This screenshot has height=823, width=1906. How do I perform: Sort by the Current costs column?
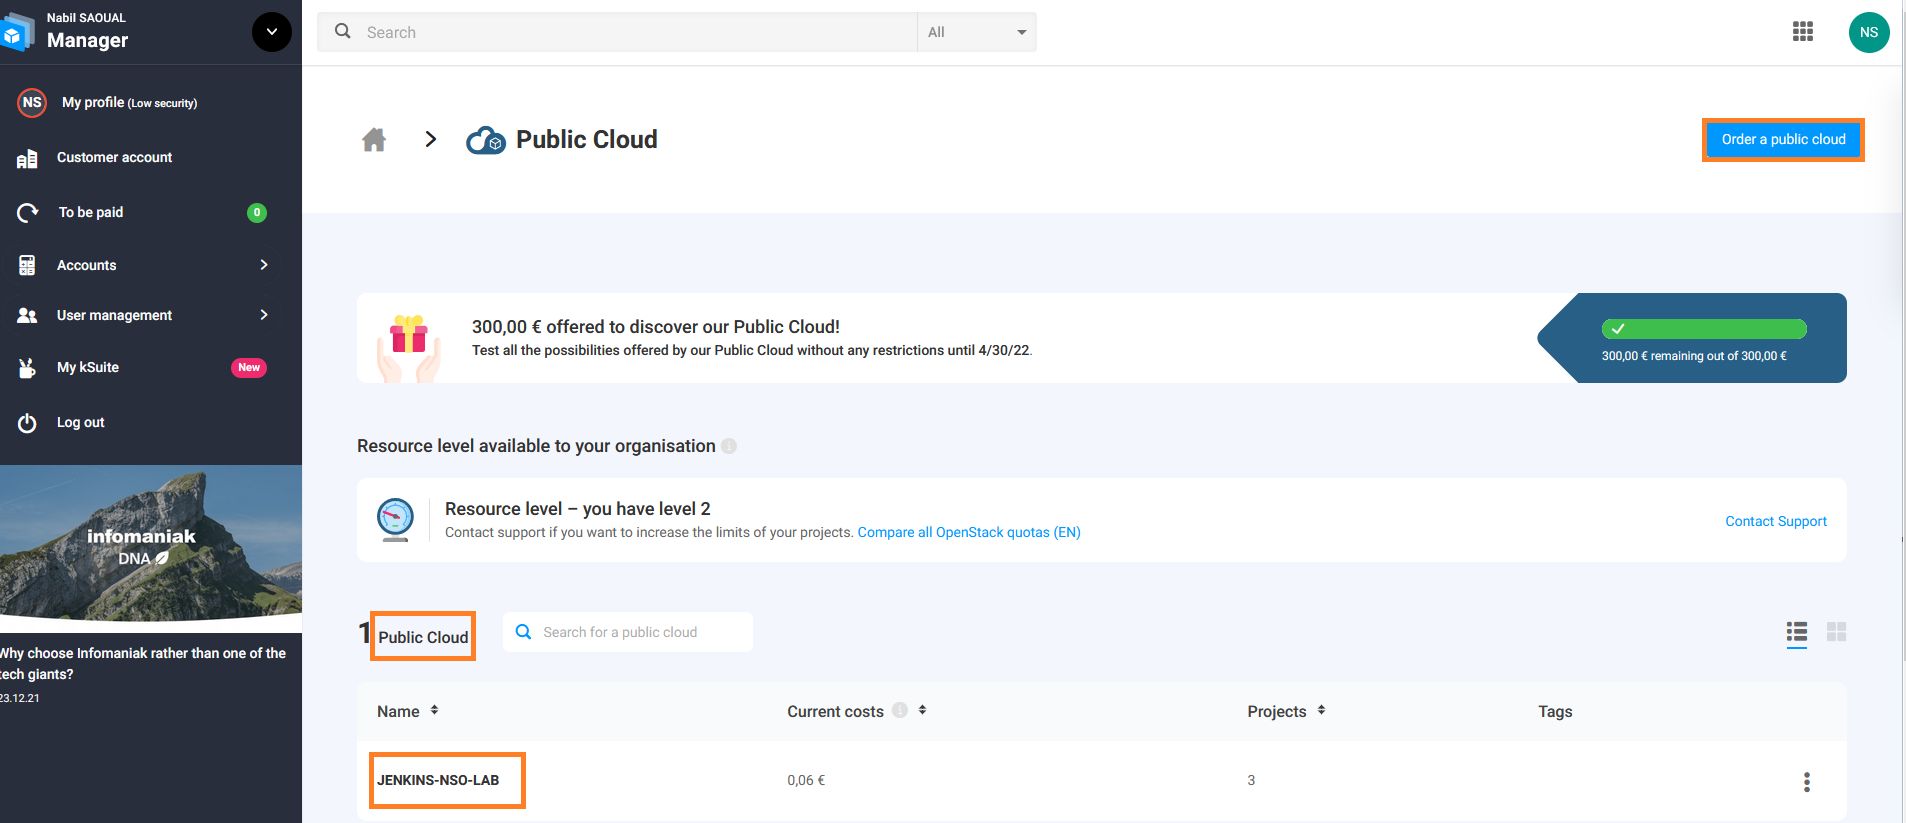pos(857,711)
